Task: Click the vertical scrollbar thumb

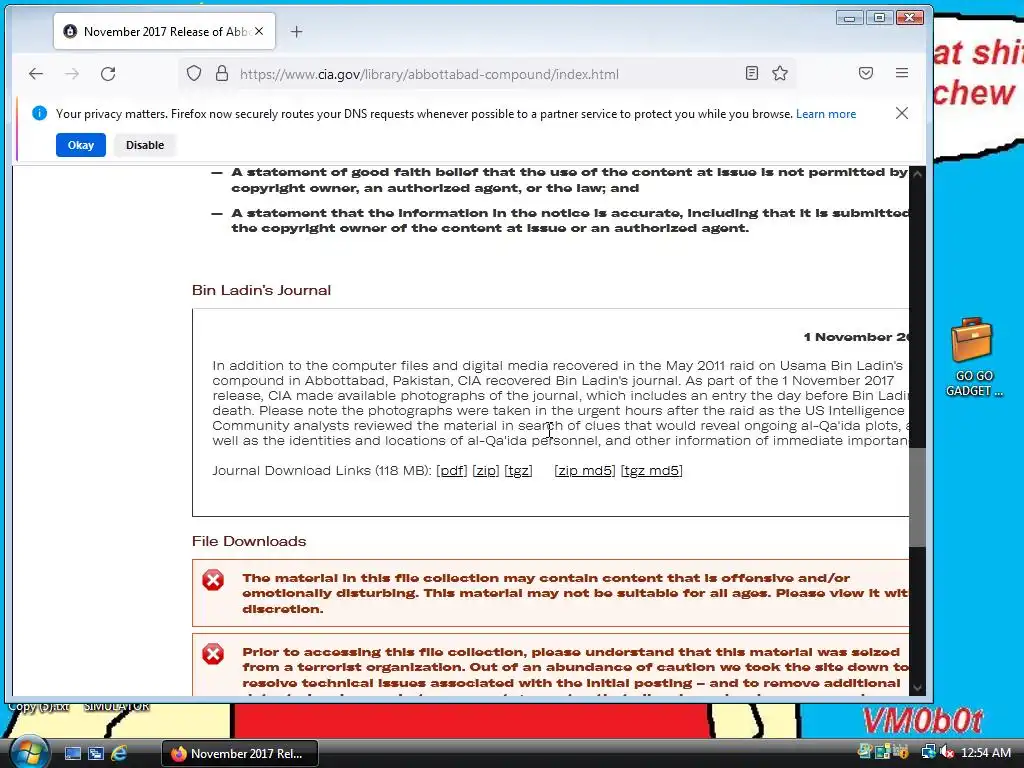Action: coord(918,497)
